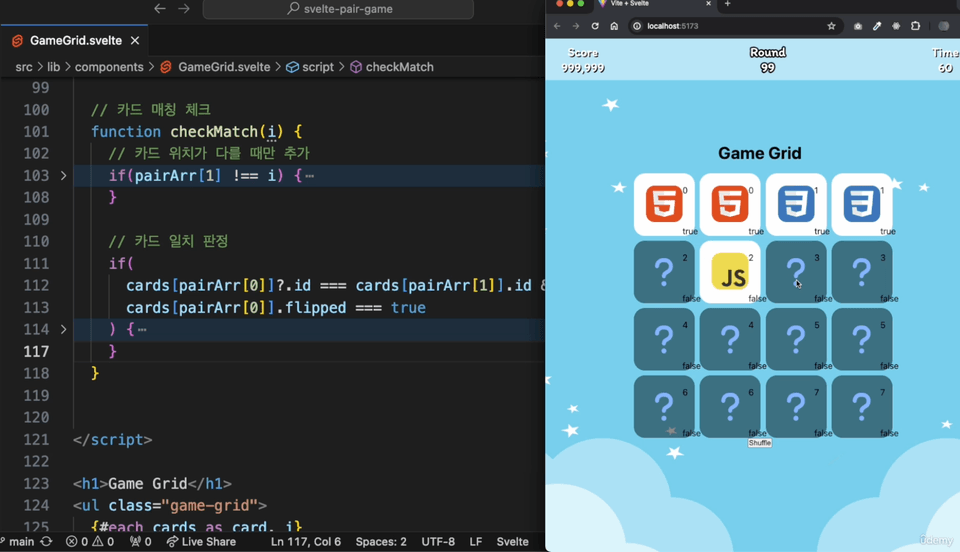
Task: Change the UTF-8 encoding setting
Action: pos(438,542)
